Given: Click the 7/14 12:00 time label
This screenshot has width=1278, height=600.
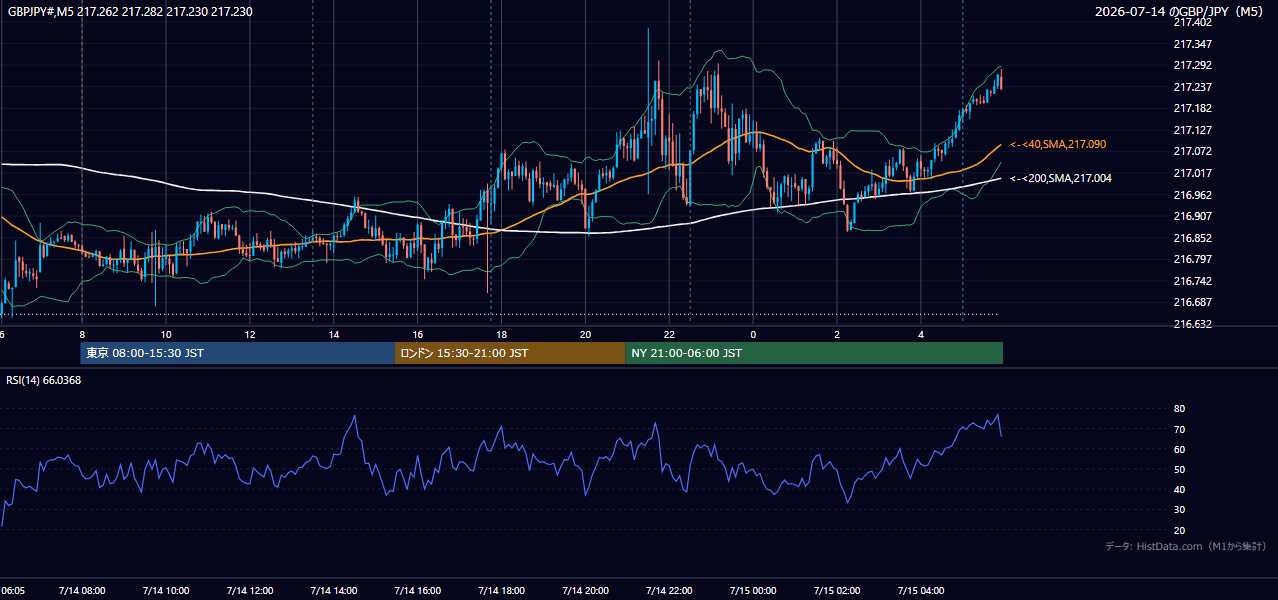Looking at the screenshot, I should pyautogui.click(x=250, y=590).
